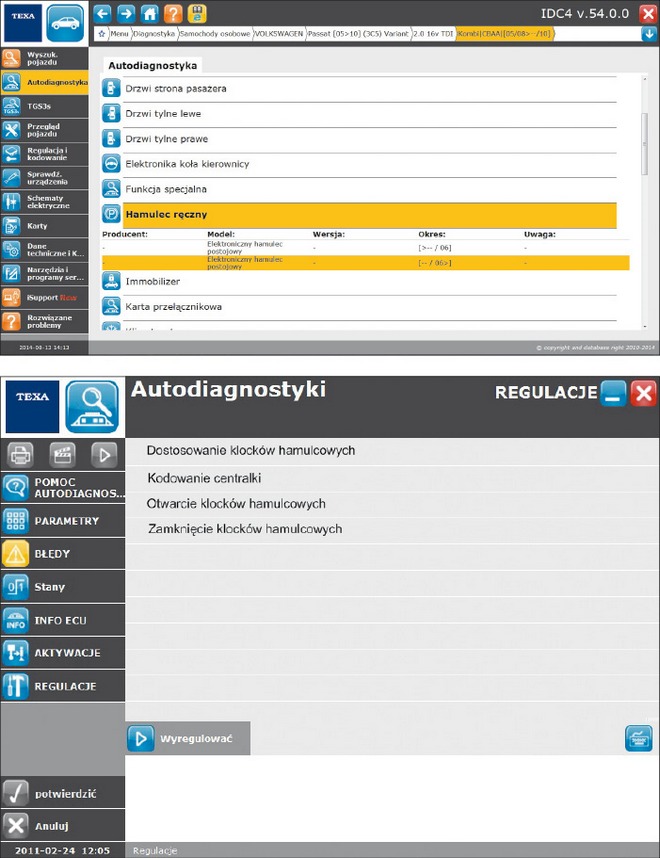The width and height of the screenshot is (660, 858).
Task: Click the forward arrow navigation button
Action: coord(126,13)
